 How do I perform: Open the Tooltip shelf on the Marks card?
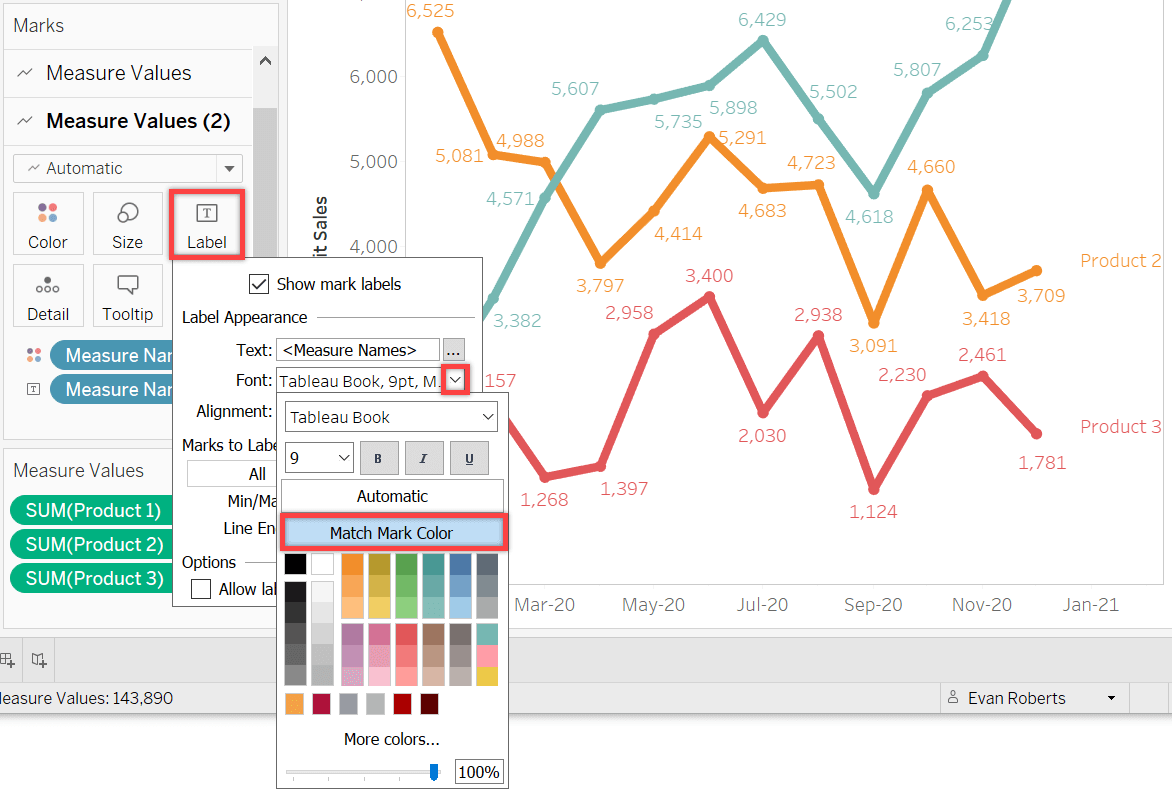tap(127, 295)
